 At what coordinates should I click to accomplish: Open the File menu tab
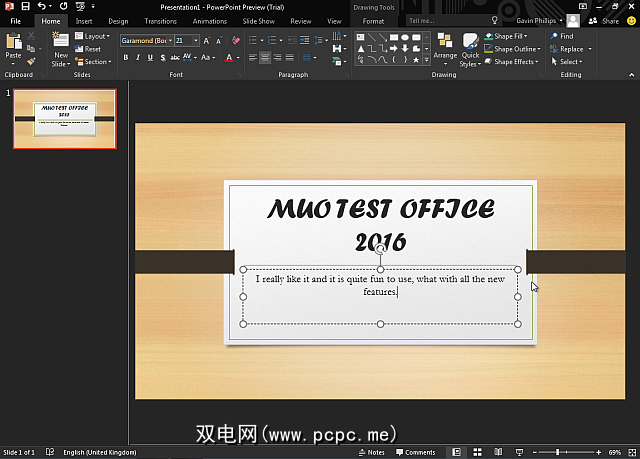16,20
